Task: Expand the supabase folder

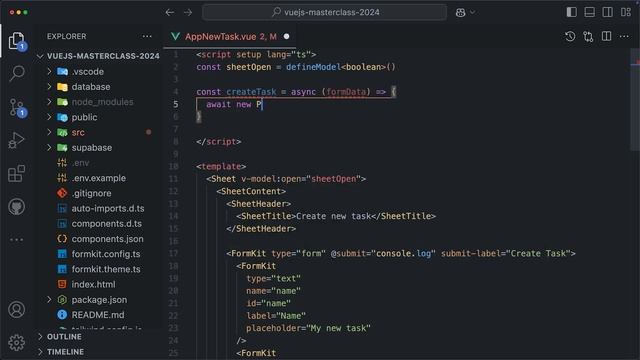Action: pos(49,147)
